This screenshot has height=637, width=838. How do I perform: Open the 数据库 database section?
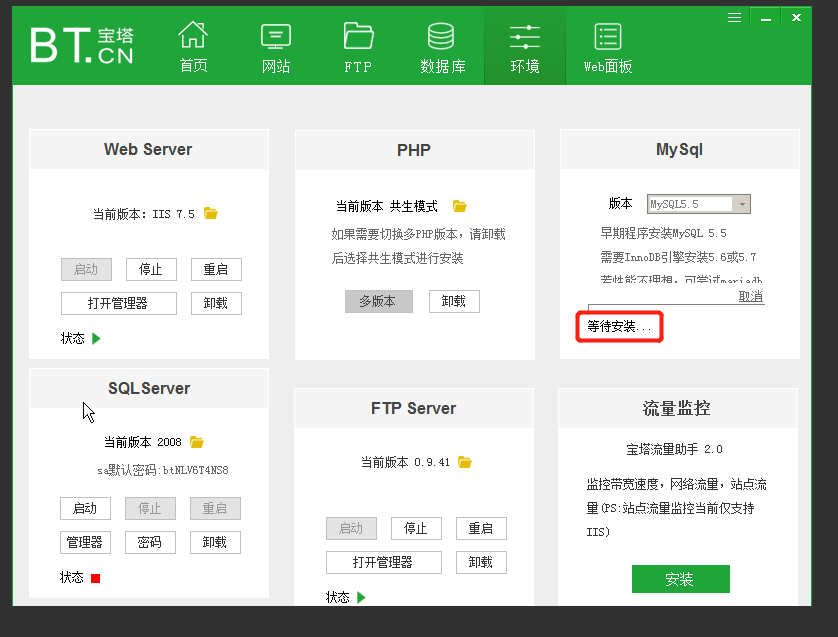[442, 46]
